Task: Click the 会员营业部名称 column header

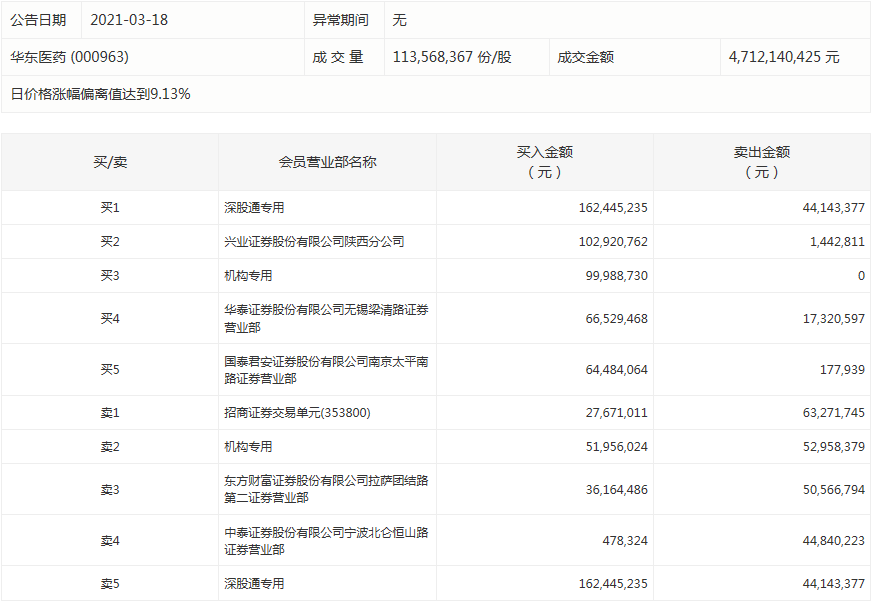Action: 327,162
